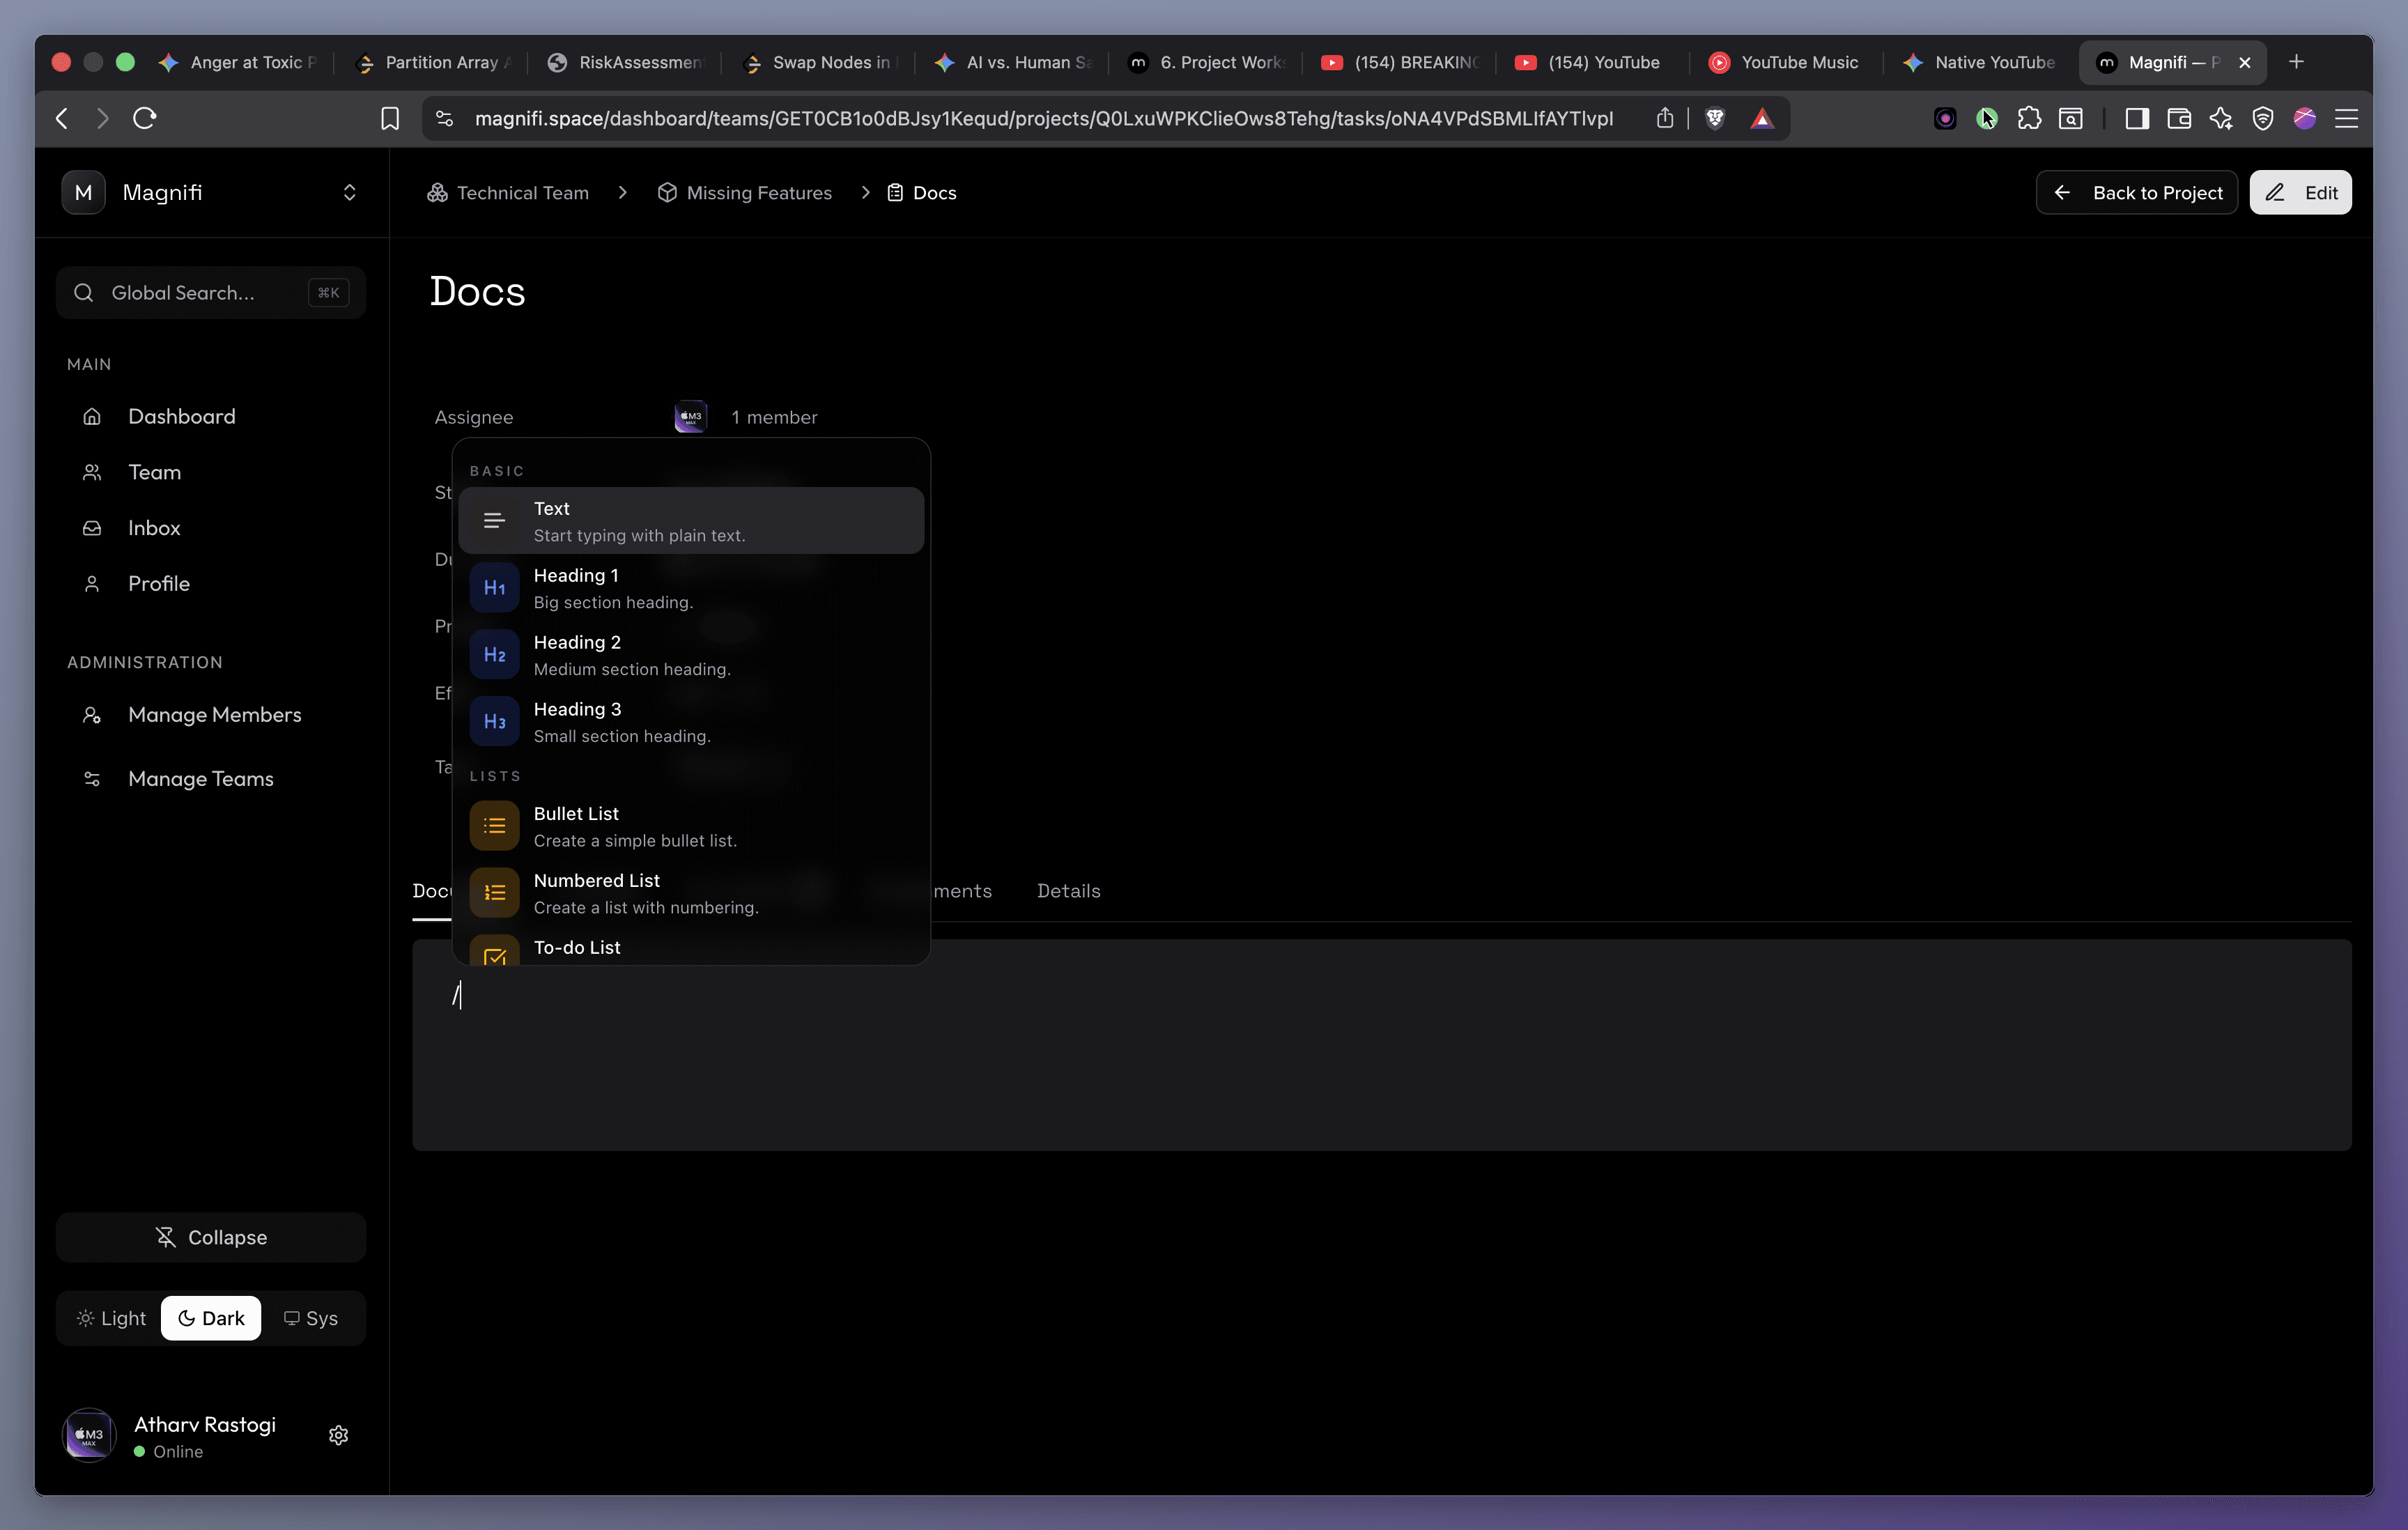2408x1530 pixels.
Task: Open the browser extensions puzzle icon
Action: point(2029,118)
